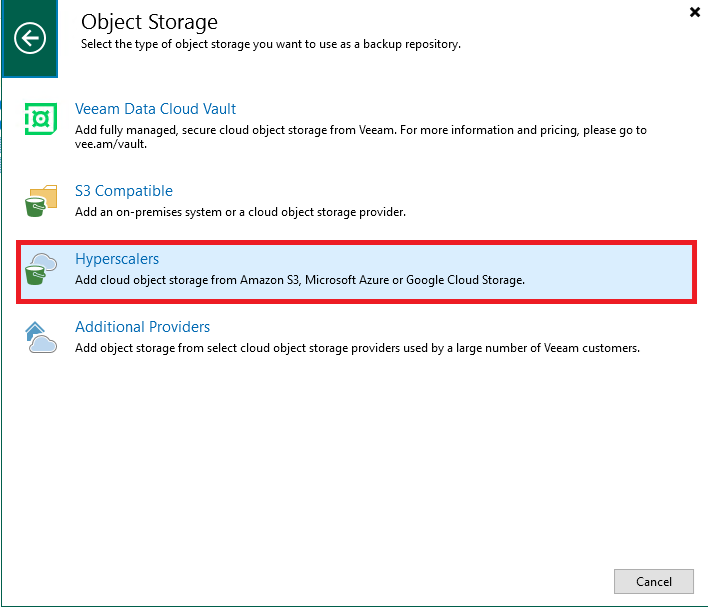
Task: Click text 'Add an on-premises system or a cloud'
Action: 177,212
